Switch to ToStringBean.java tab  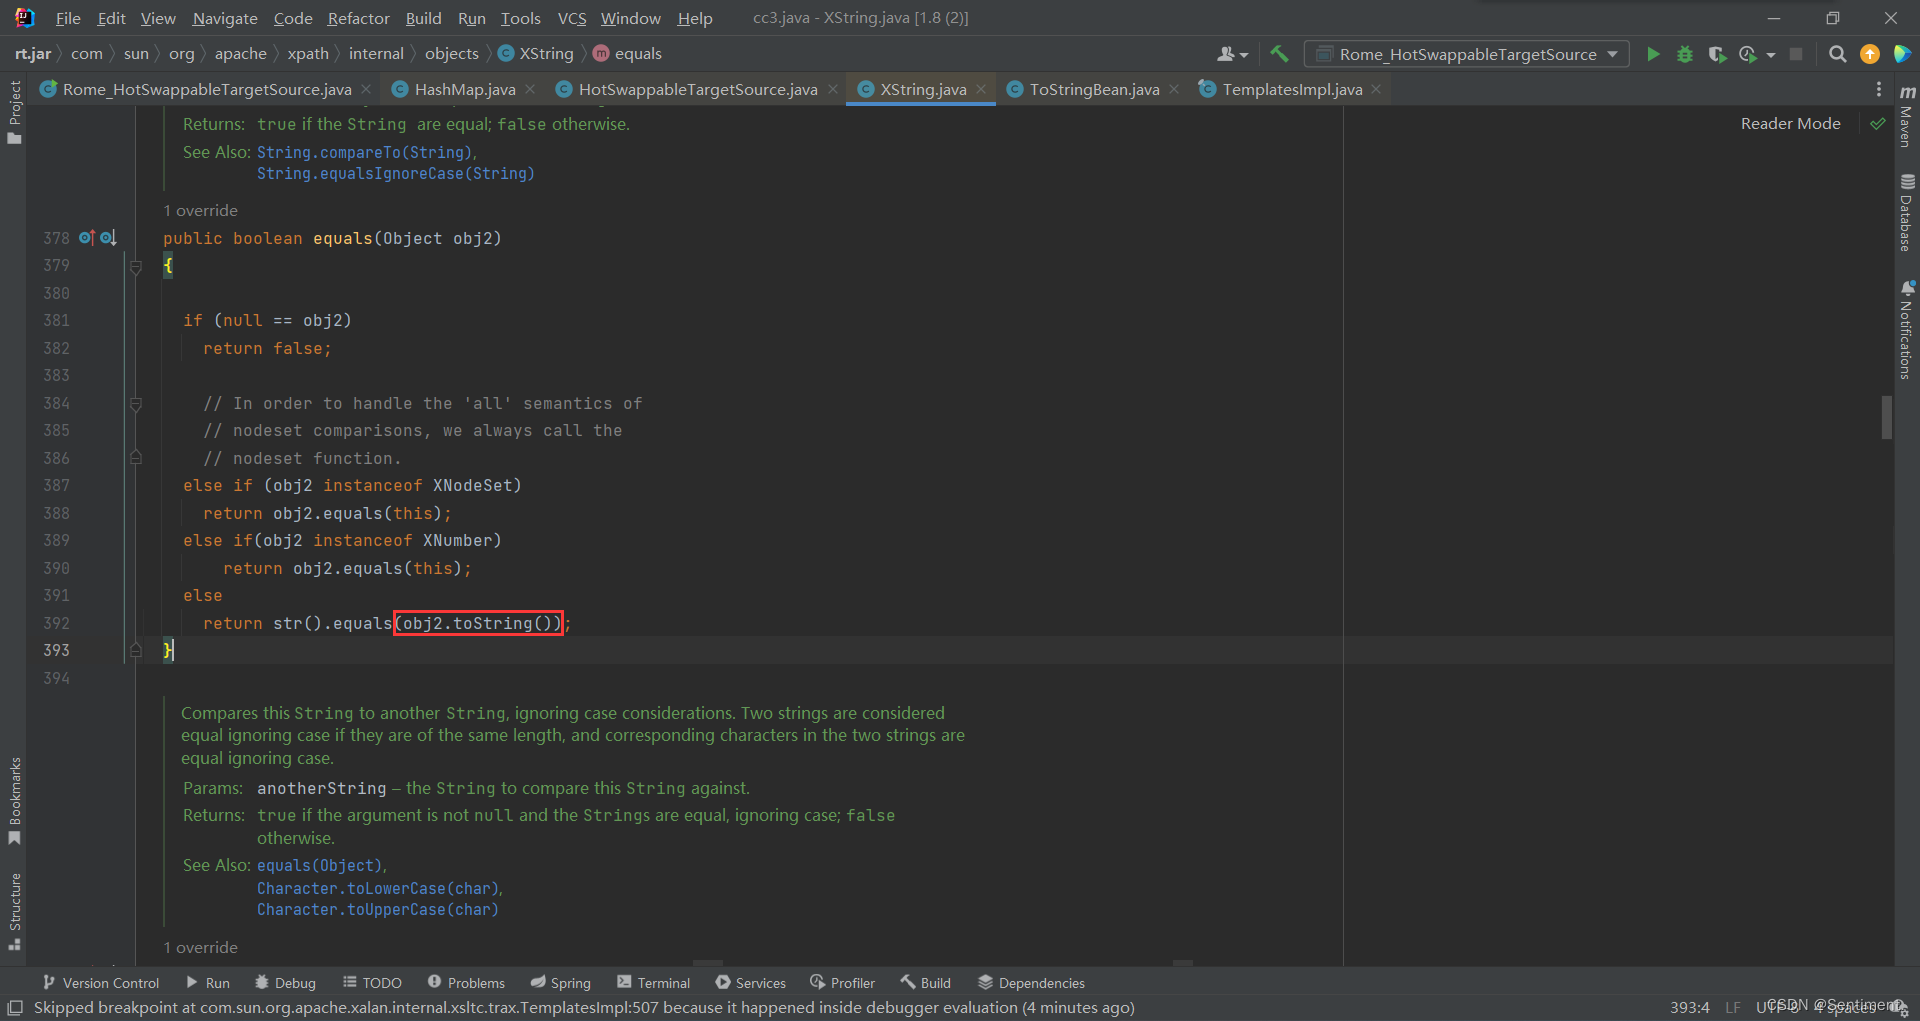click(1094, 90)
